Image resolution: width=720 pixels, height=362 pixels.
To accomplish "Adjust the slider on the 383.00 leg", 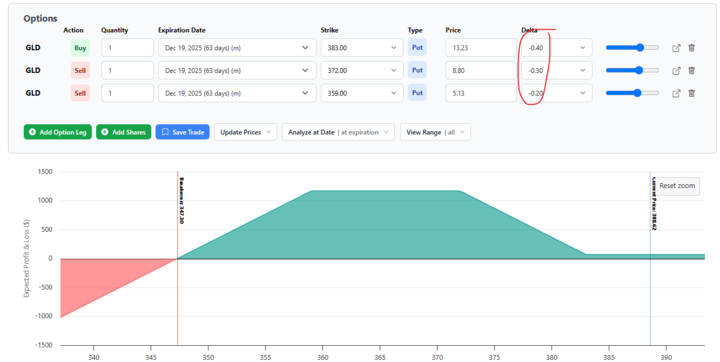I will tap(632, 47).
